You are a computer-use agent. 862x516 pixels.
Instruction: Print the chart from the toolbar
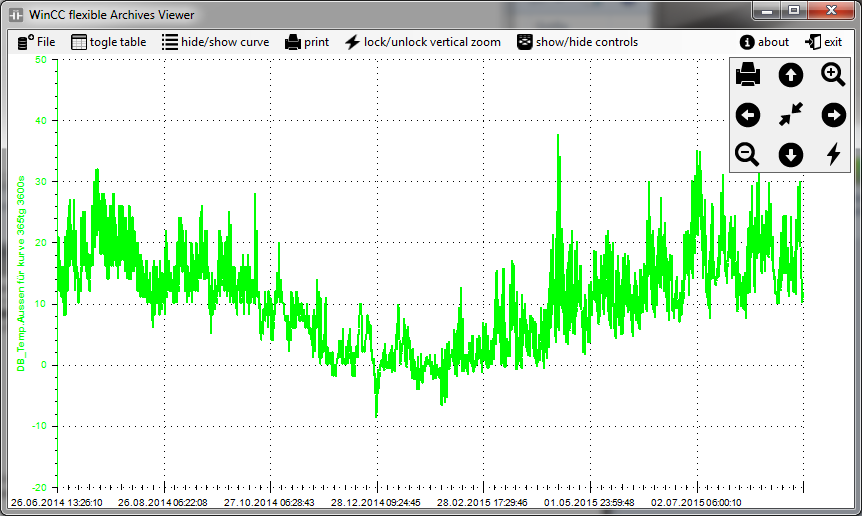[x=307, y=42]
